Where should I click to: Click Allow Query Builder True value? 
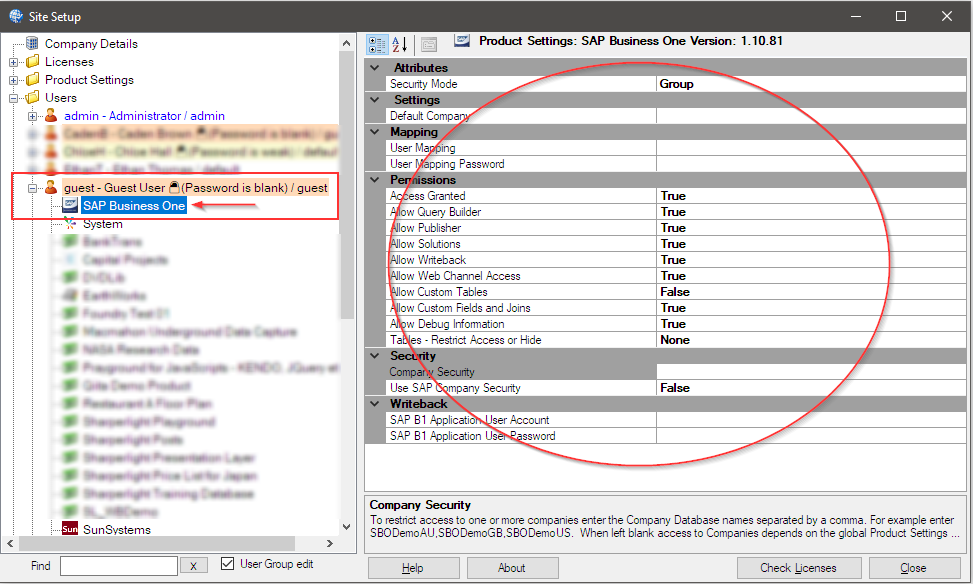pyautogui.click(x=810, y=212)
